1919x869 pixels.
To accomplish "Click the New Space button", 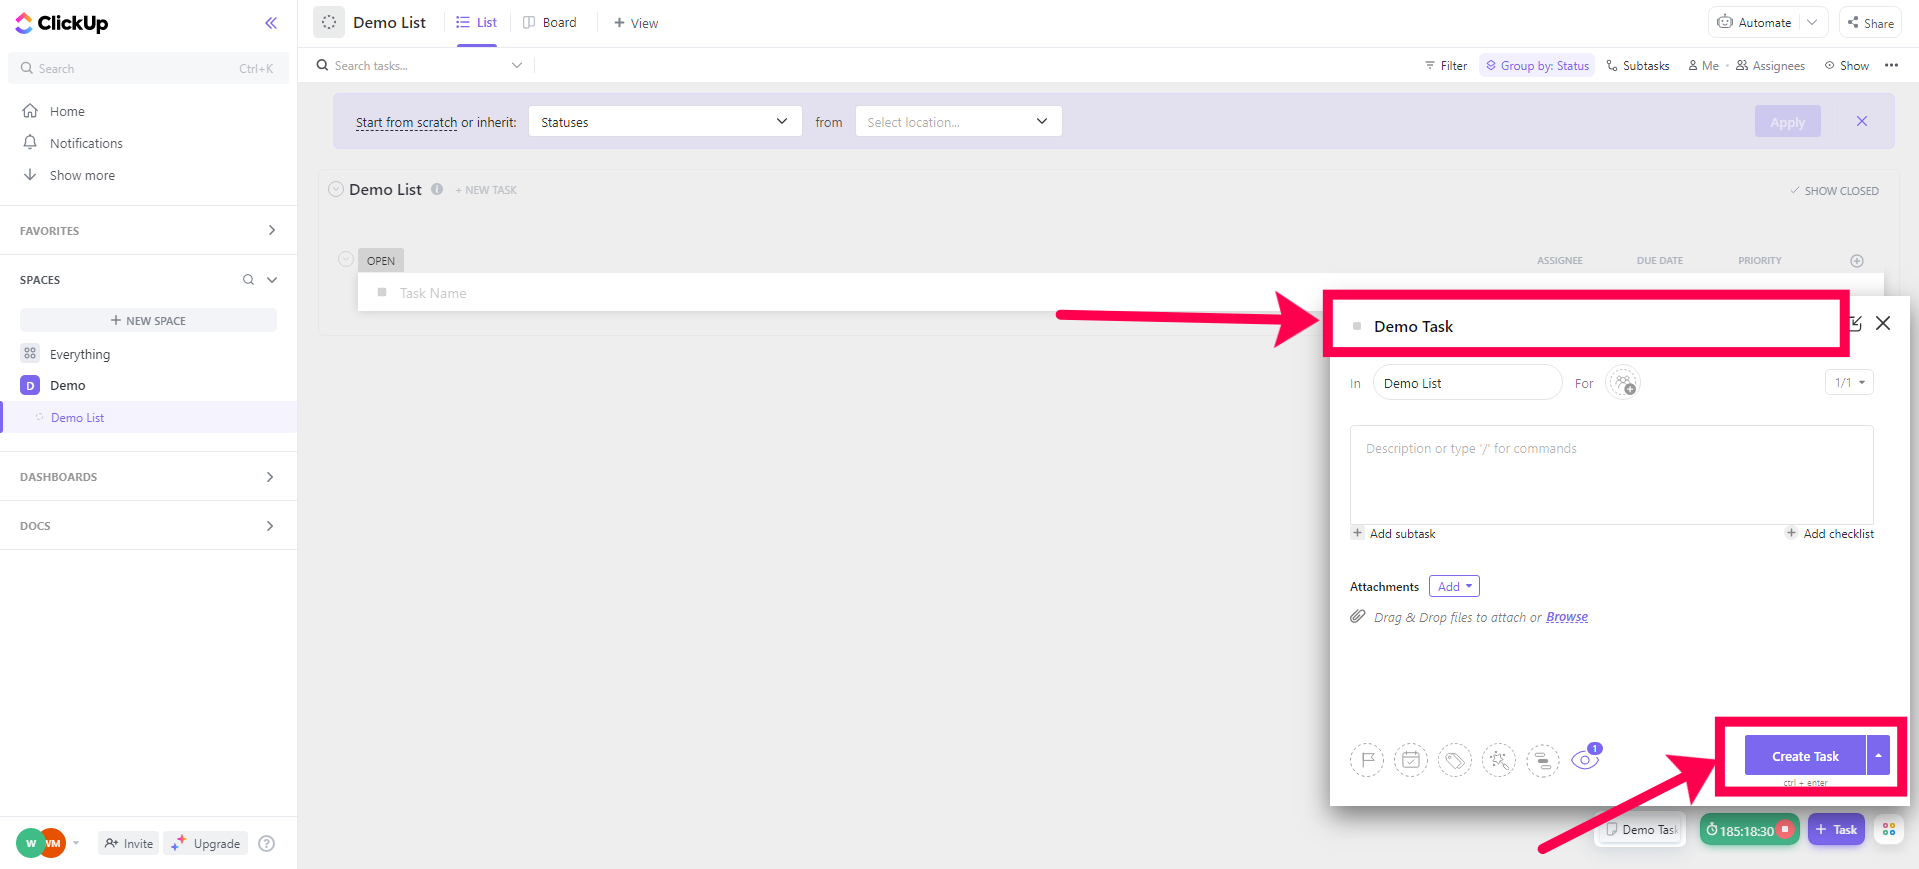I will (x=148, y=320).
